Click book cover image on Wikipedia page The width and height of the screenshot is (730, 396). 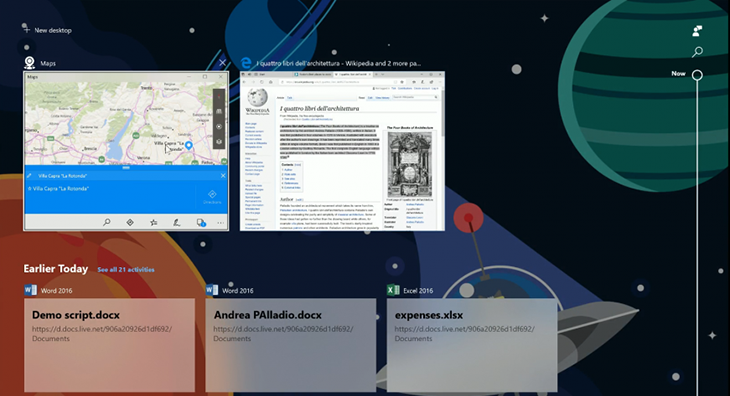coord(410,164)
